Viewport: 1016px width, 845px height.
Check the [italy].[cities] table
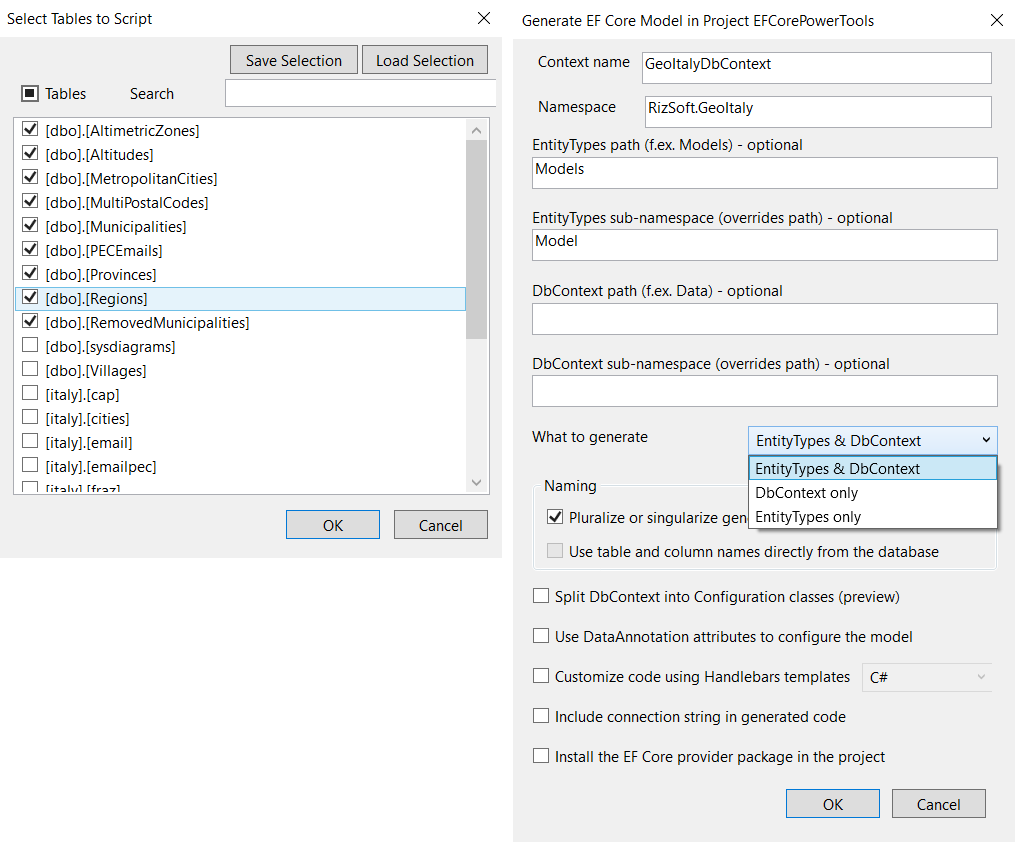coord(30,417)
